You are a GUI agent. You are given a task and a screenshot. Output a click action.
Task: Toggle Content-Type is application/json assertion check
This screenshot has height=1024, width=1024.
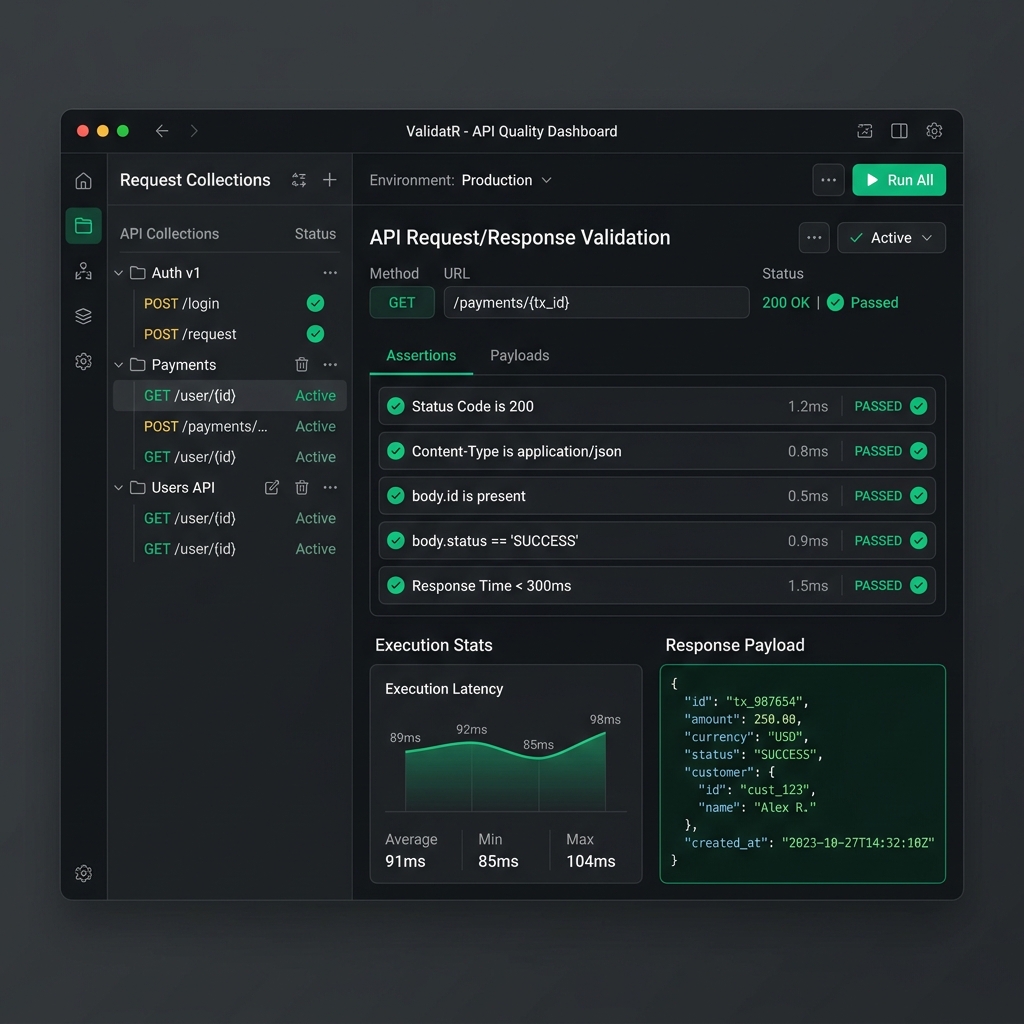tap(396, 451)
